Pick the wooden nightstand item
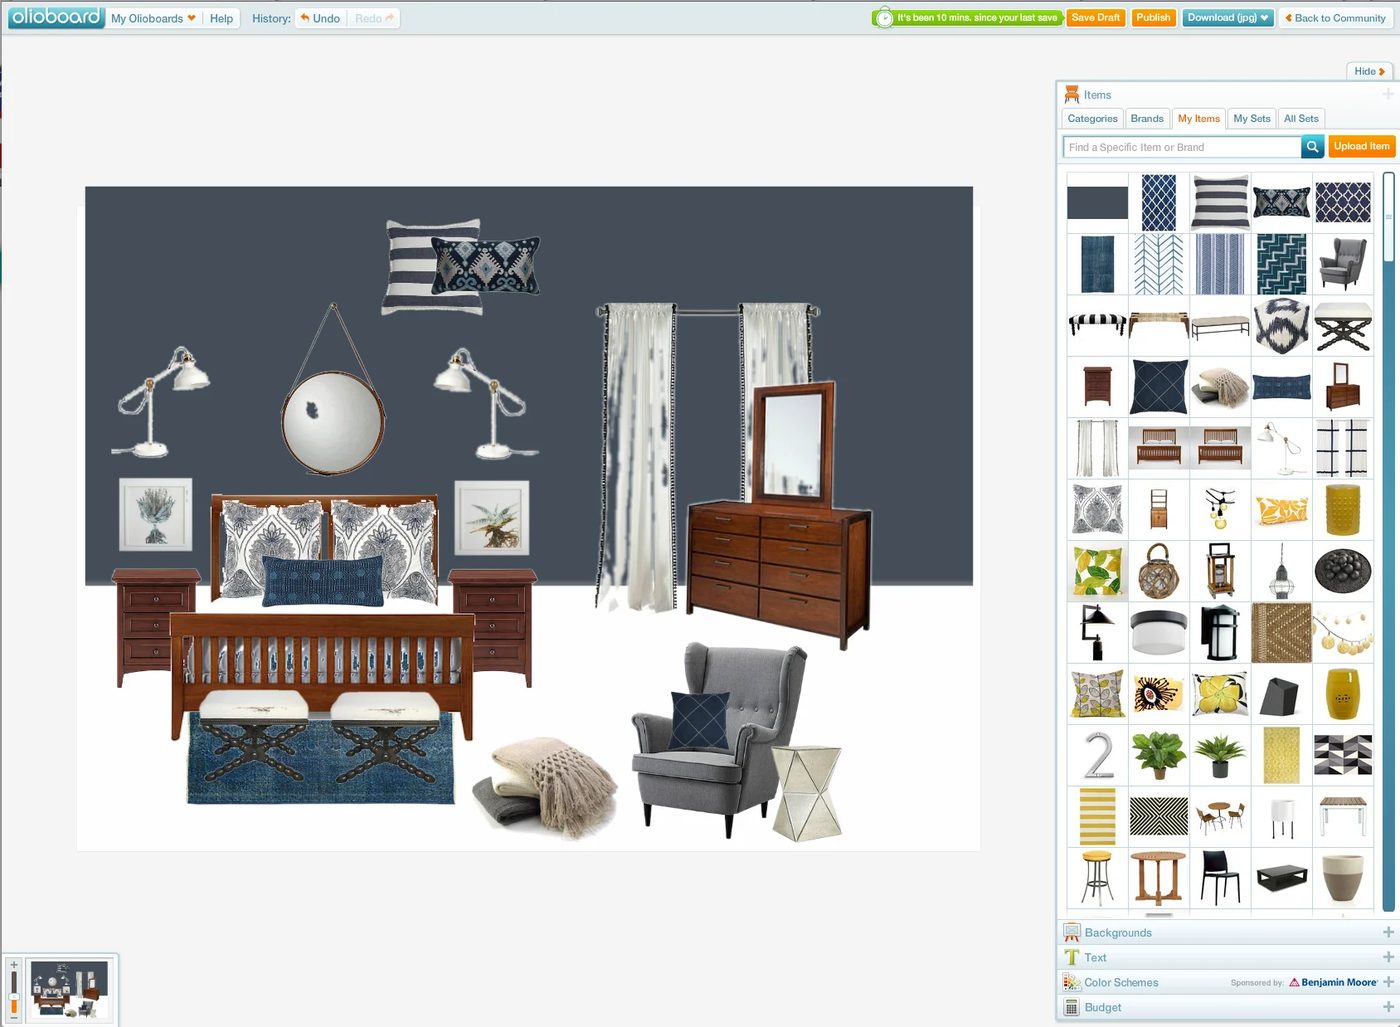Viewport: 1400px width, 1027px height. point(1098,387)
